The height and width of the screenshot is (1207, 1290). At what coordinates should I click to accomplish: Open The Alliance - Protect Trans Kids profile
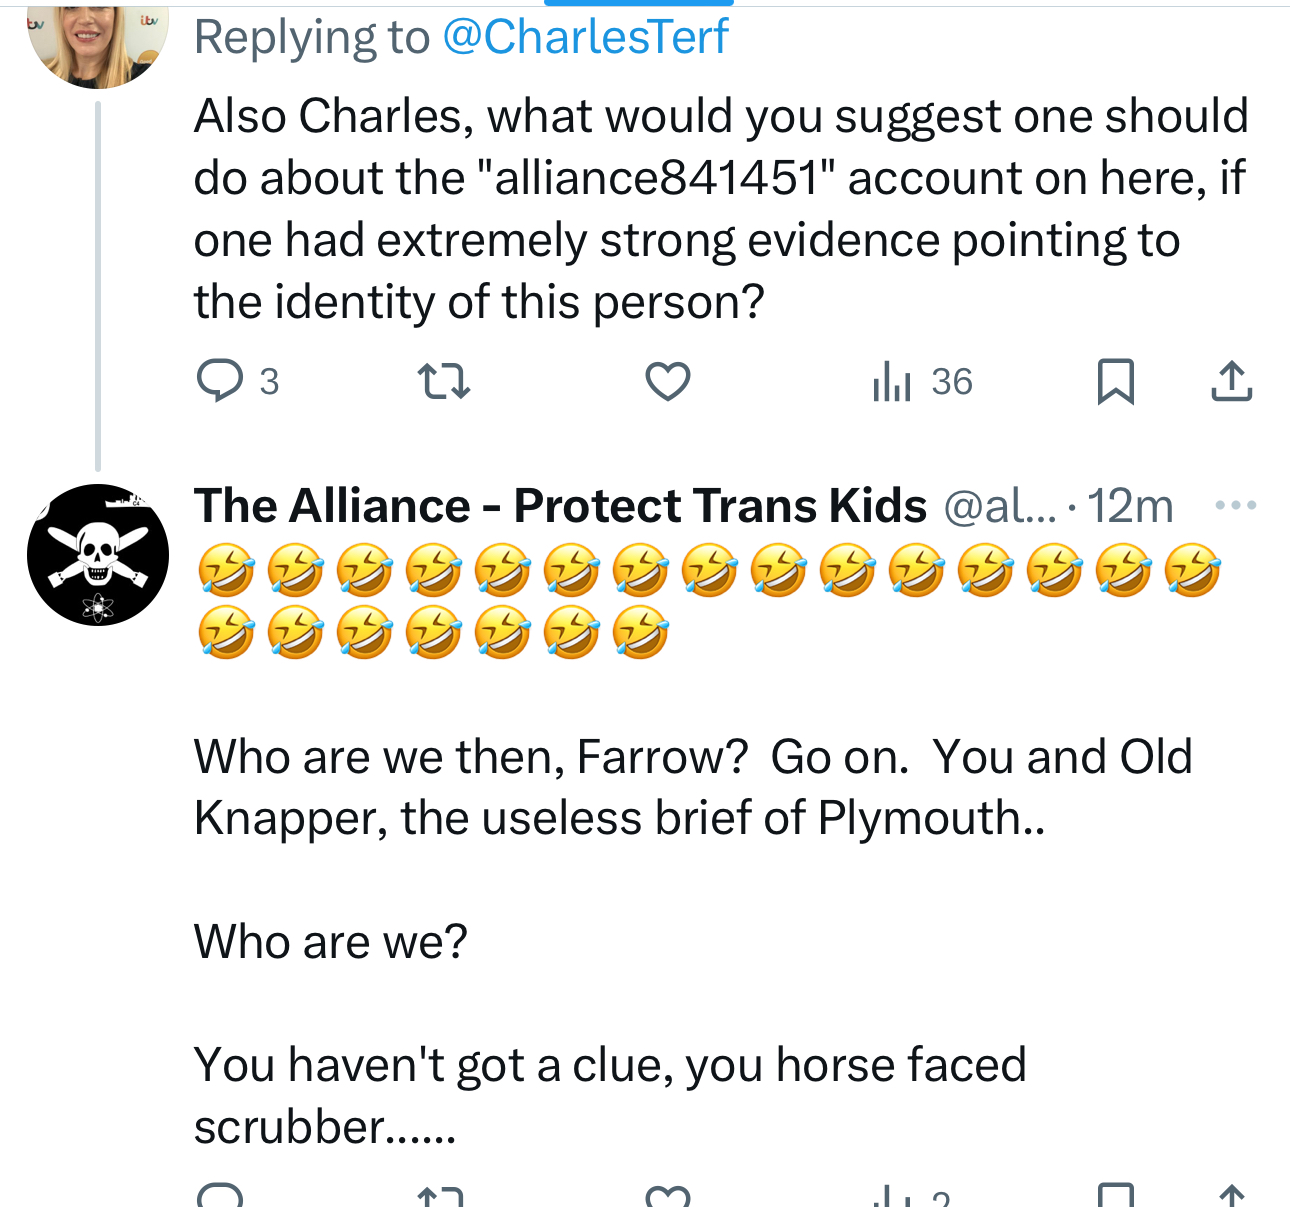click(560, 506)
